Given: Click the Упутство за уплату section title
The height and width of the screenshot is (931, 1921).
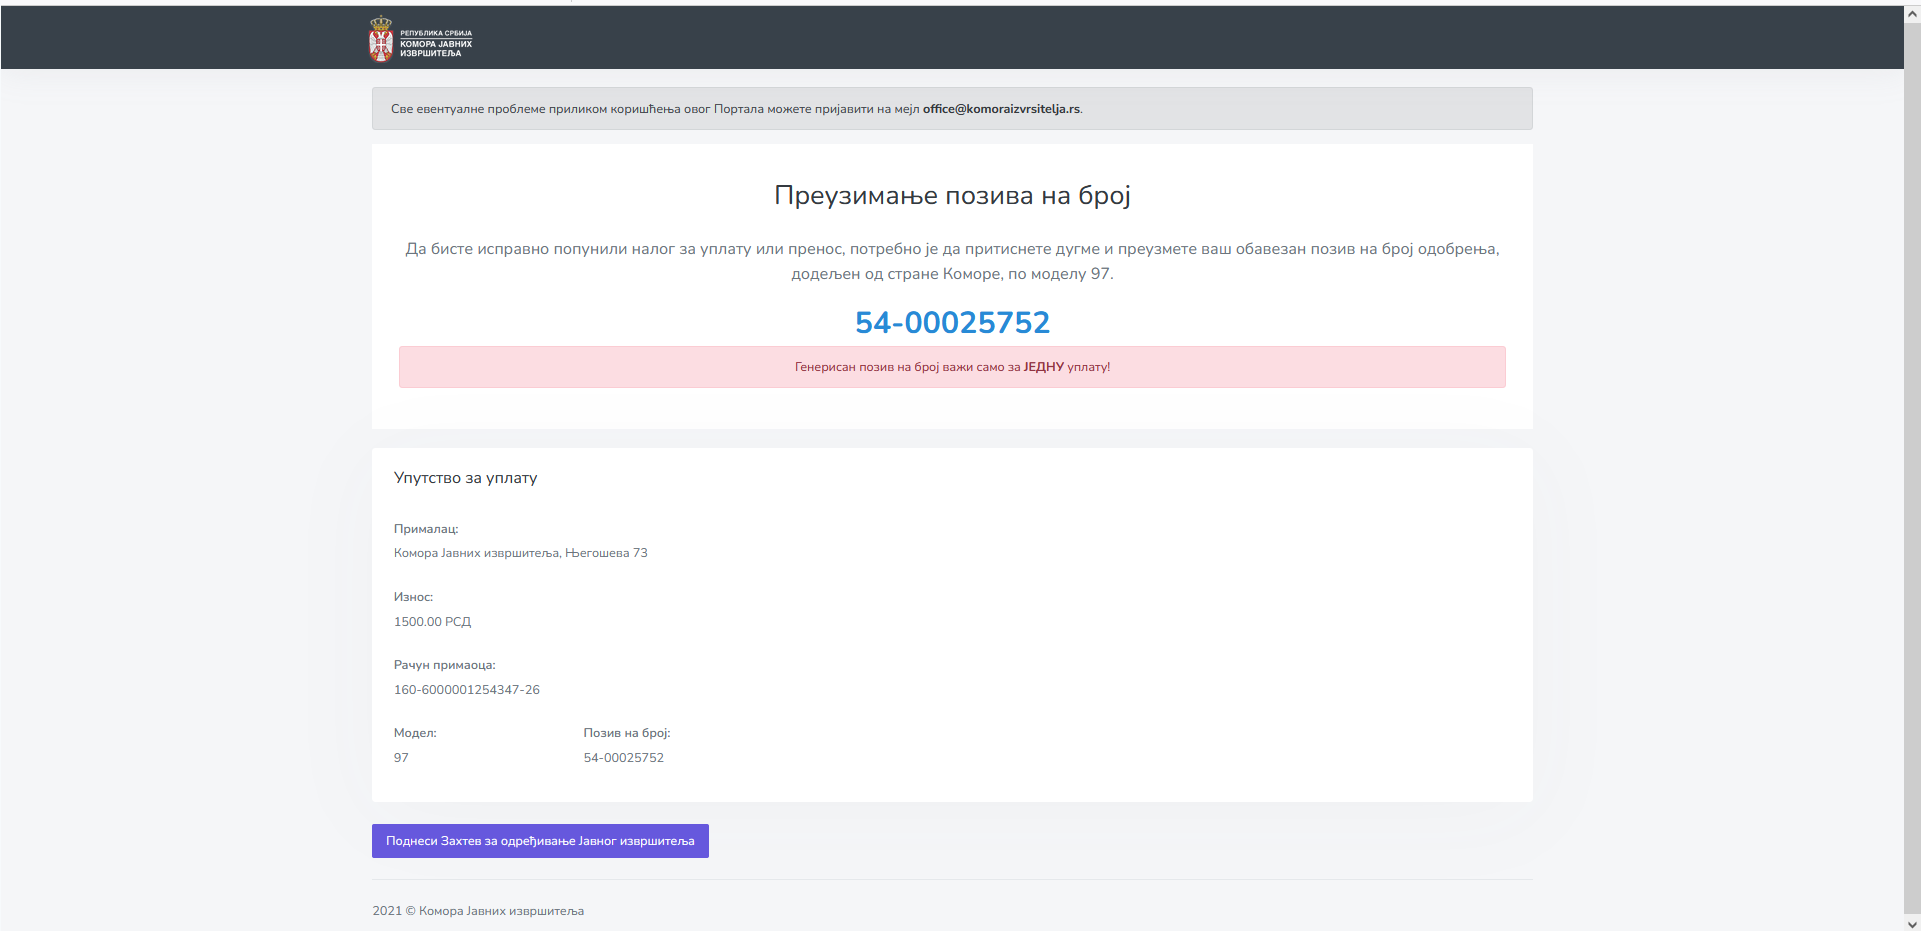Looking at the screenshot, I should (465, 478).
